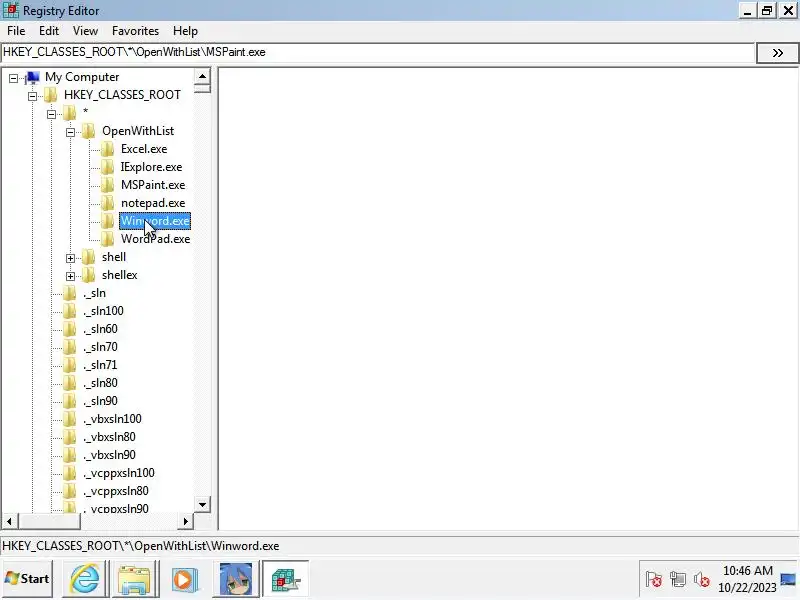This screenshot has width=800, height=600.
Task: Click the notepad.exe folder icon
Action: 107,203
